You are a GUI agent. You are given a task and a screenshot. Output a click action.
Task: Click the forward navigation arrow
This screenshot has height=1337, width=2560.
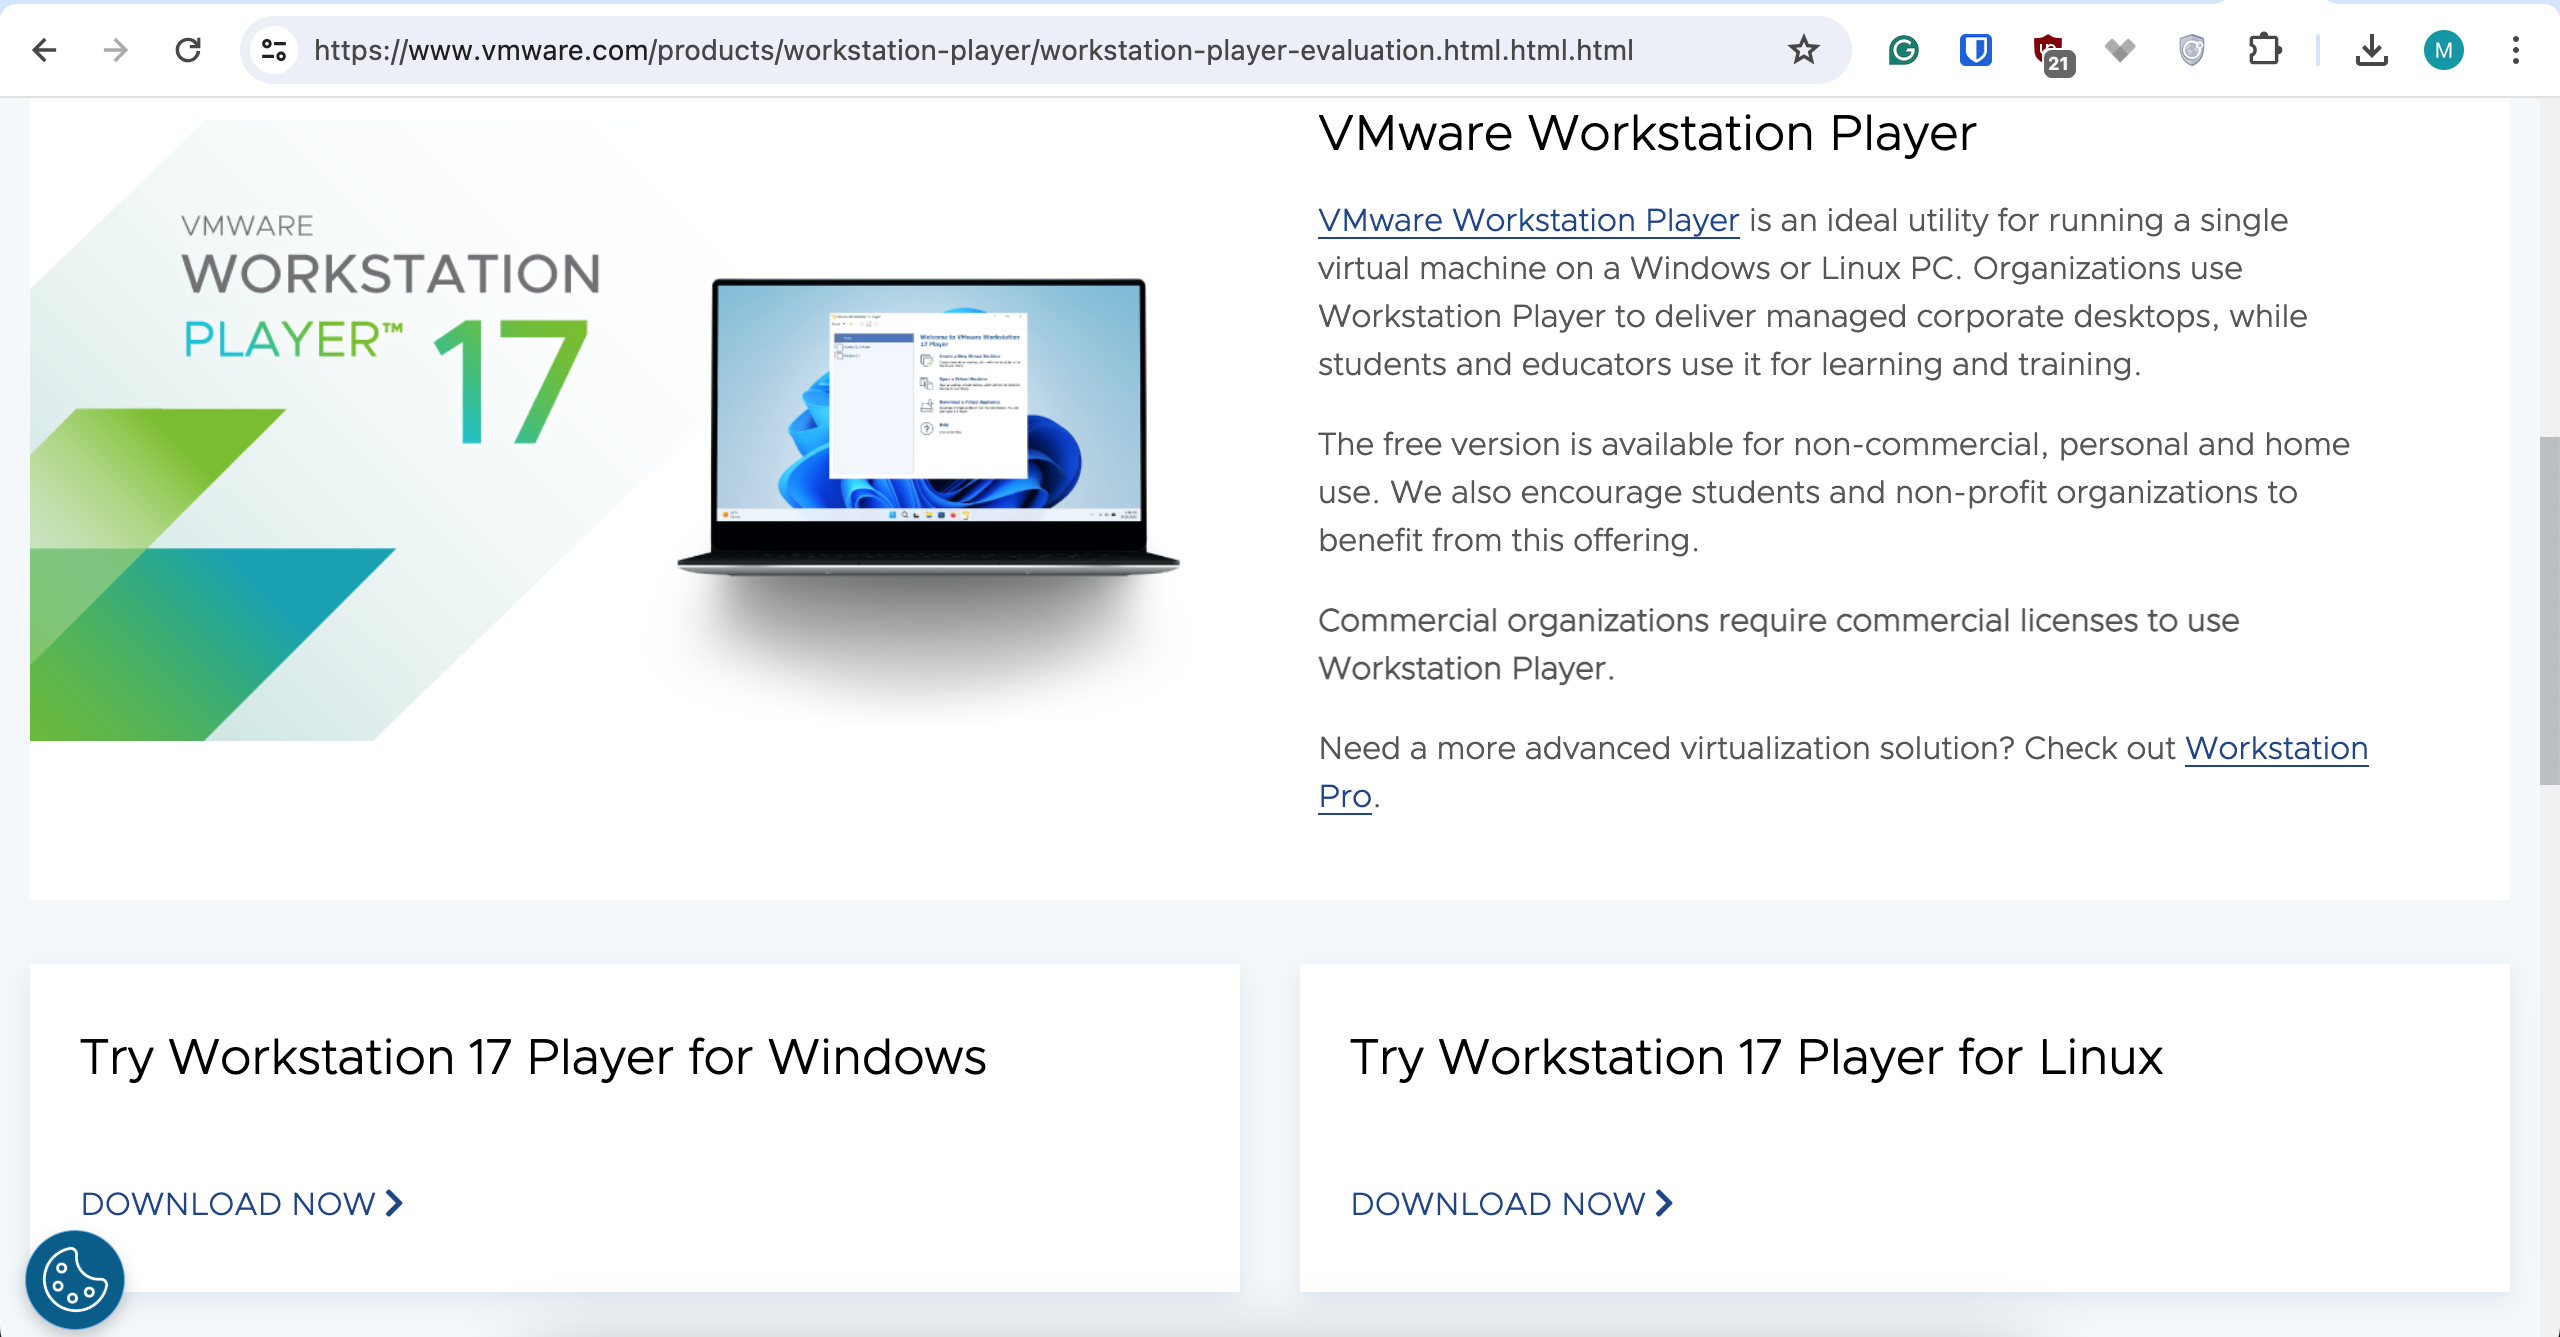point(116,50)
